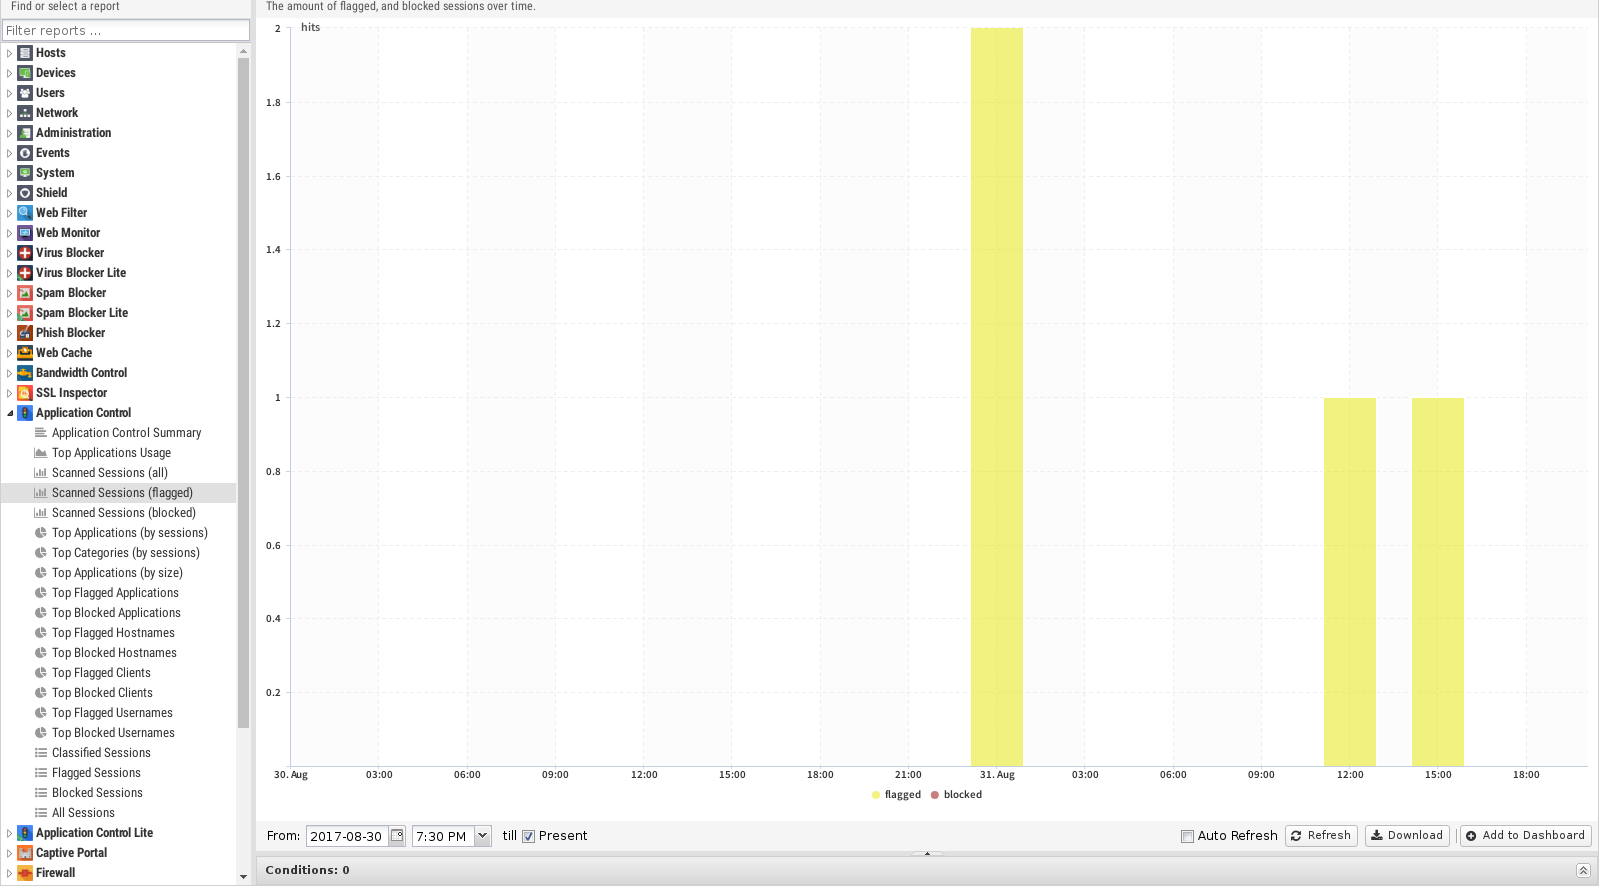Expand the Conditions panel

point(1583,871)
